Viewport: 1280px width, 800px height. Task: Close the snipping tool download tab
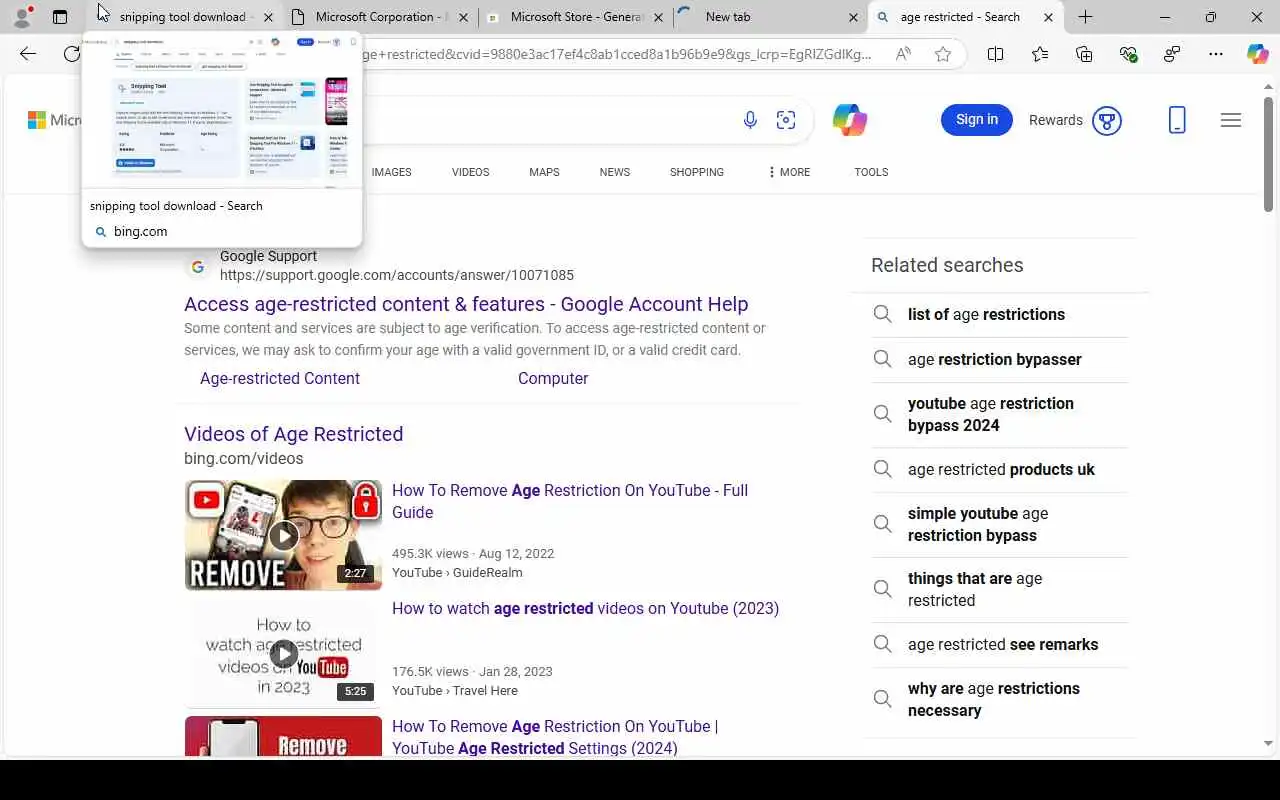tap(268, 17)
